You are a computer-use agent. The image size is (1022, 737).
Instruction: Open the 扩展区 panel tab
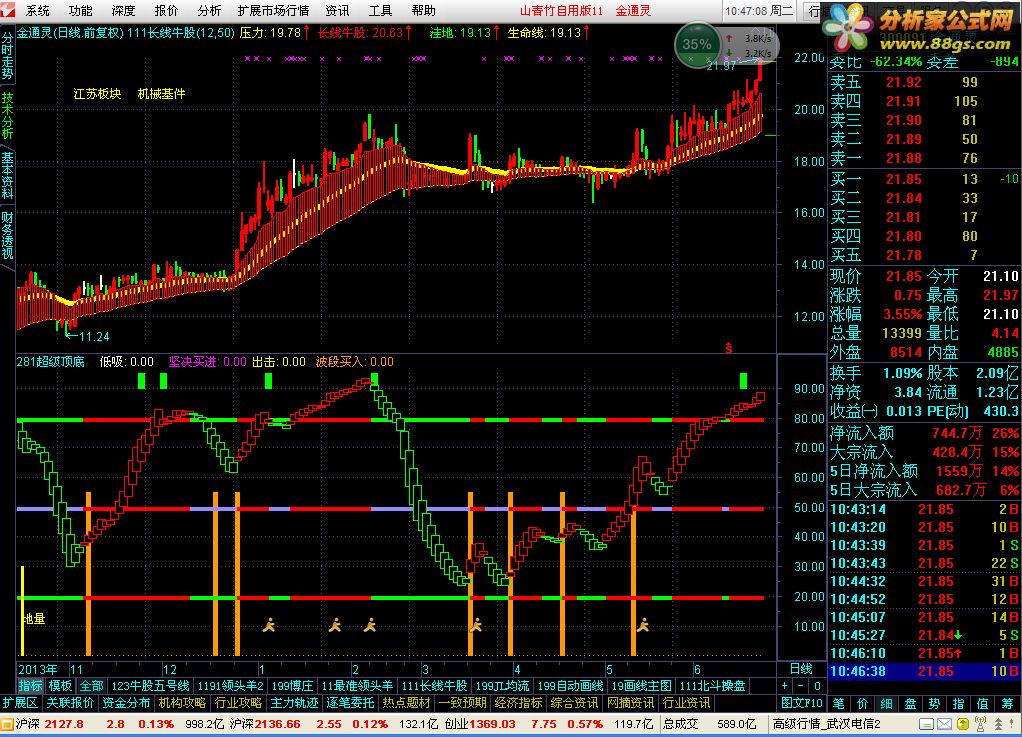click(x=20, y=702)
